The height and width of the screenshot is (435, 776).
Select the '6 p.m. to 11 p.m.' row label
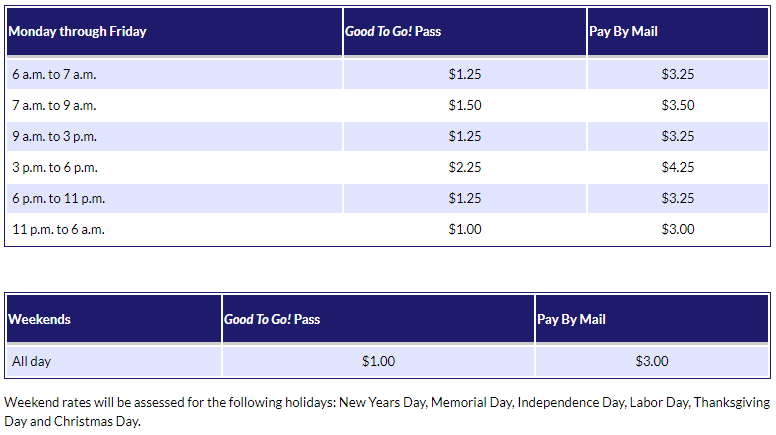pos(58,198)
